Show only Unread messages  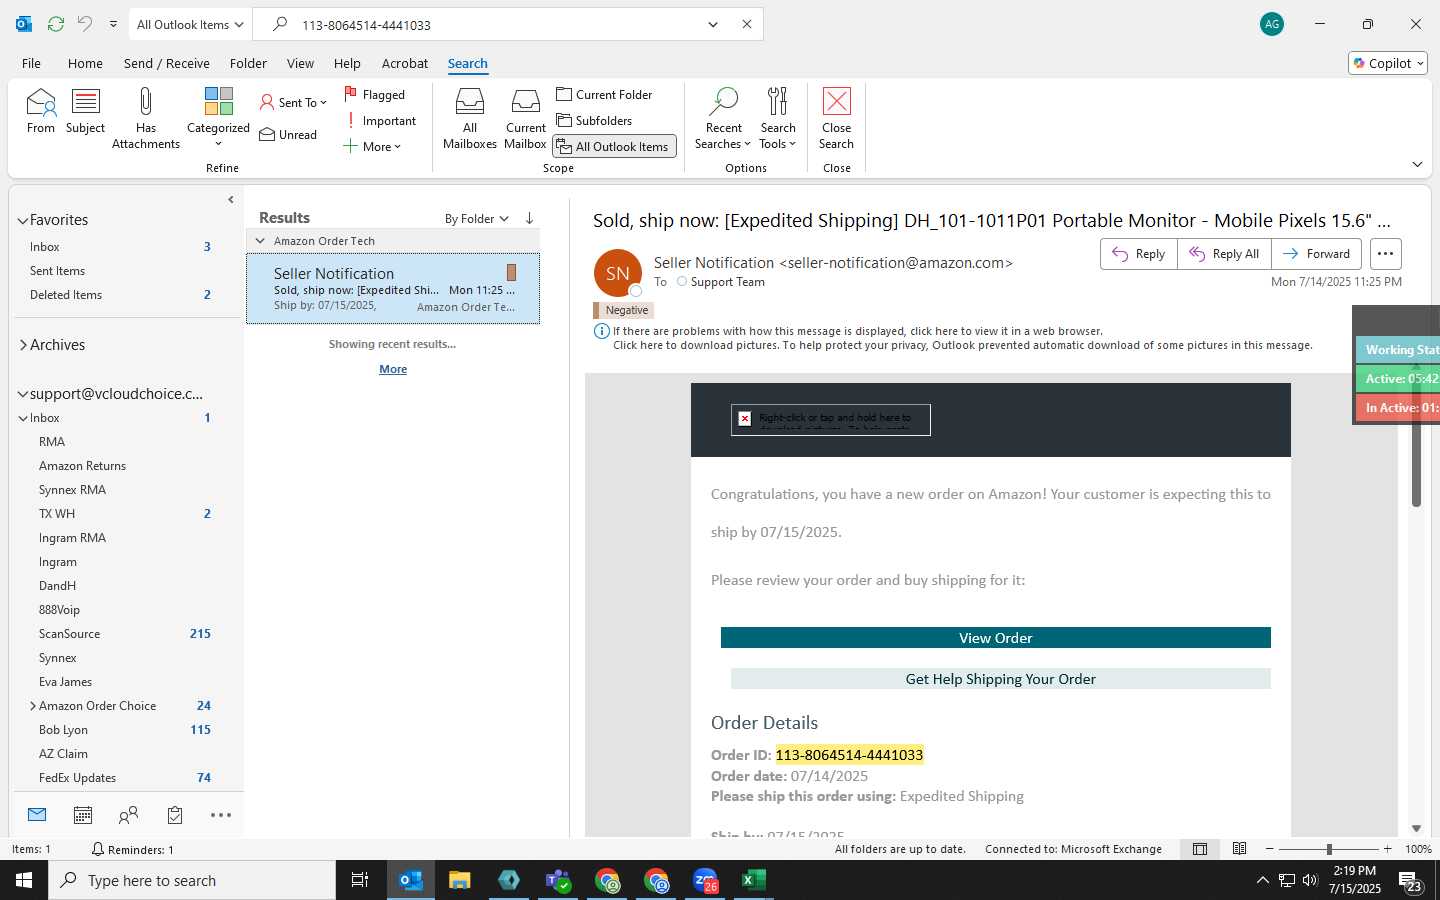(x=288, y=134)
